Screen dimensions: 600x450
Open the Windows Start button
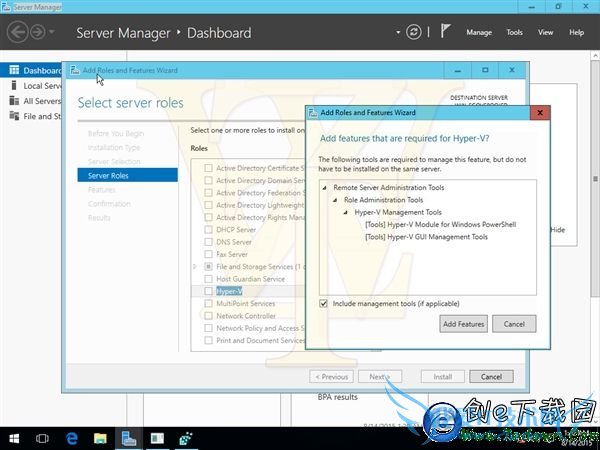pyautogui.click(x=14, y=439)
